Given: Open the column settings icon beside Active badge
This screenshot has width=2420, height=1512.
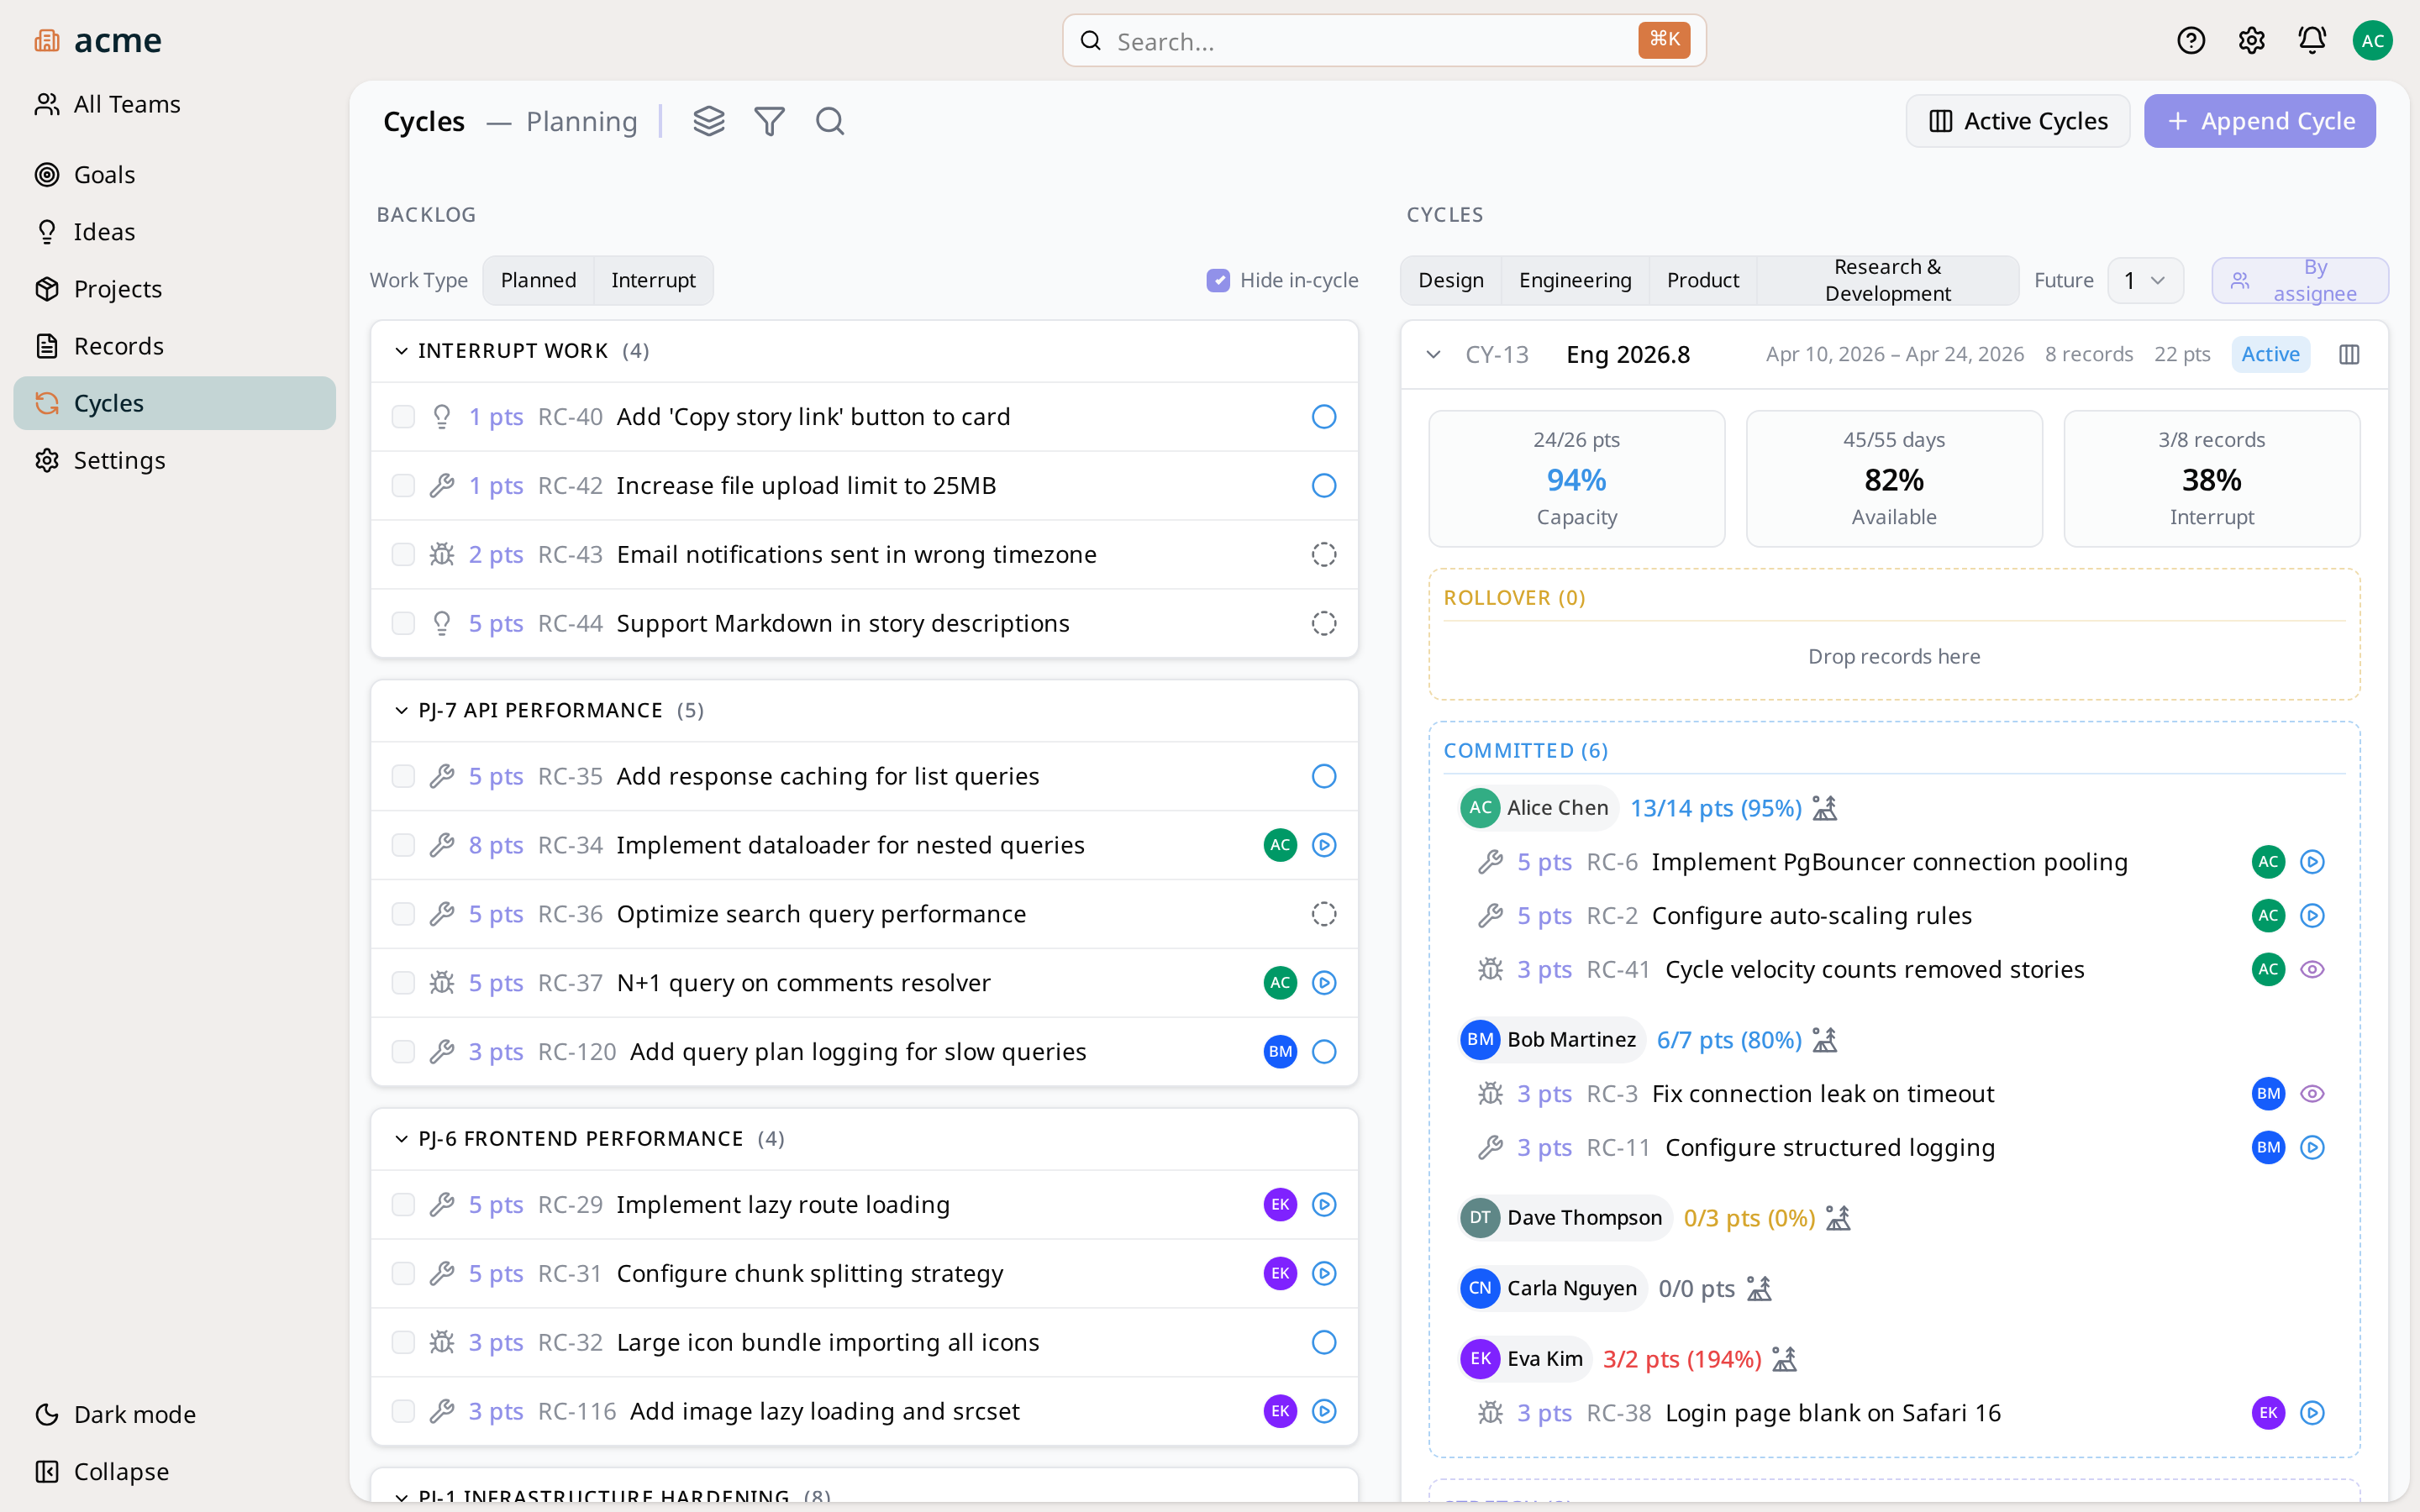Looking at the screenshot, I should click(x=2349, y=354).
